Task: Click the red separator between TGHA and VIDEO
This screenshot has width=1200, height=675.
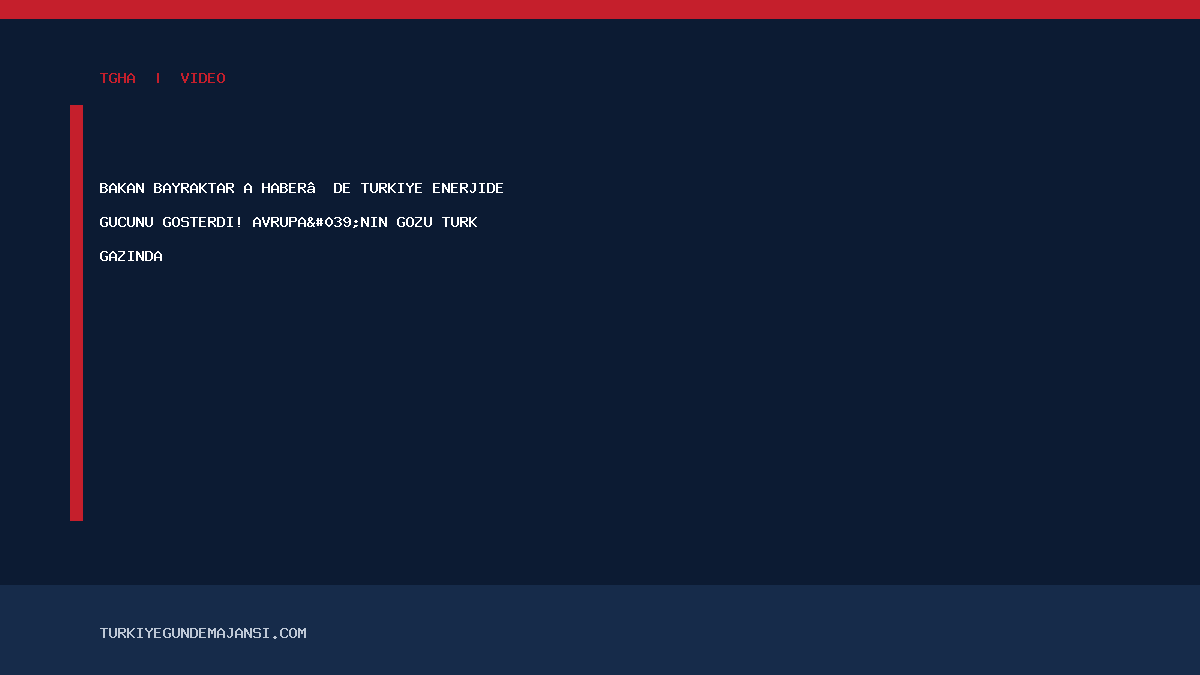Action: coord(158,78)
